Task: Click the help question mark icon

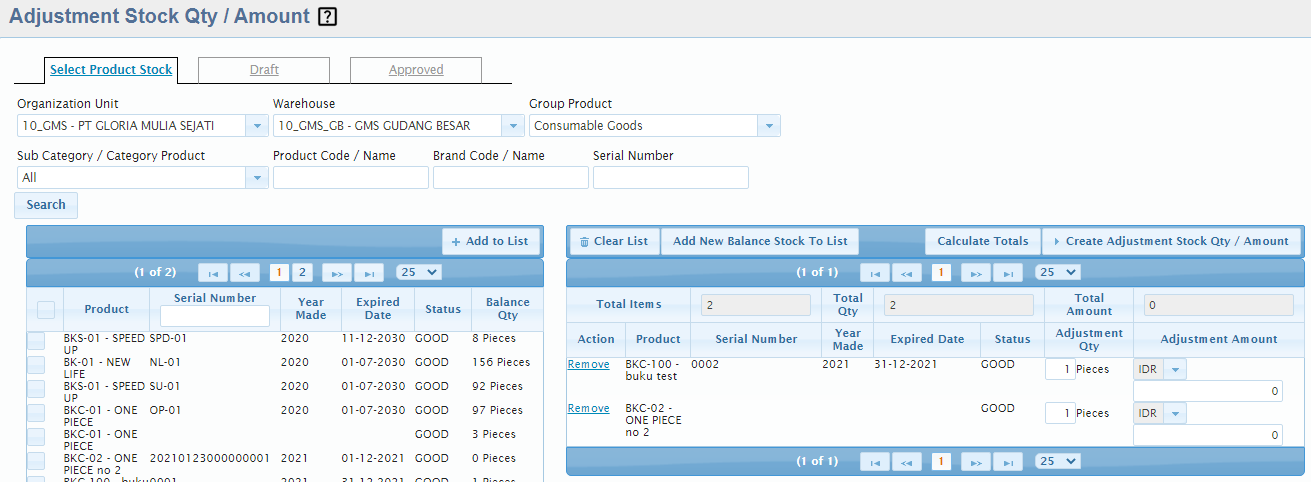Action: pos(327,17)
